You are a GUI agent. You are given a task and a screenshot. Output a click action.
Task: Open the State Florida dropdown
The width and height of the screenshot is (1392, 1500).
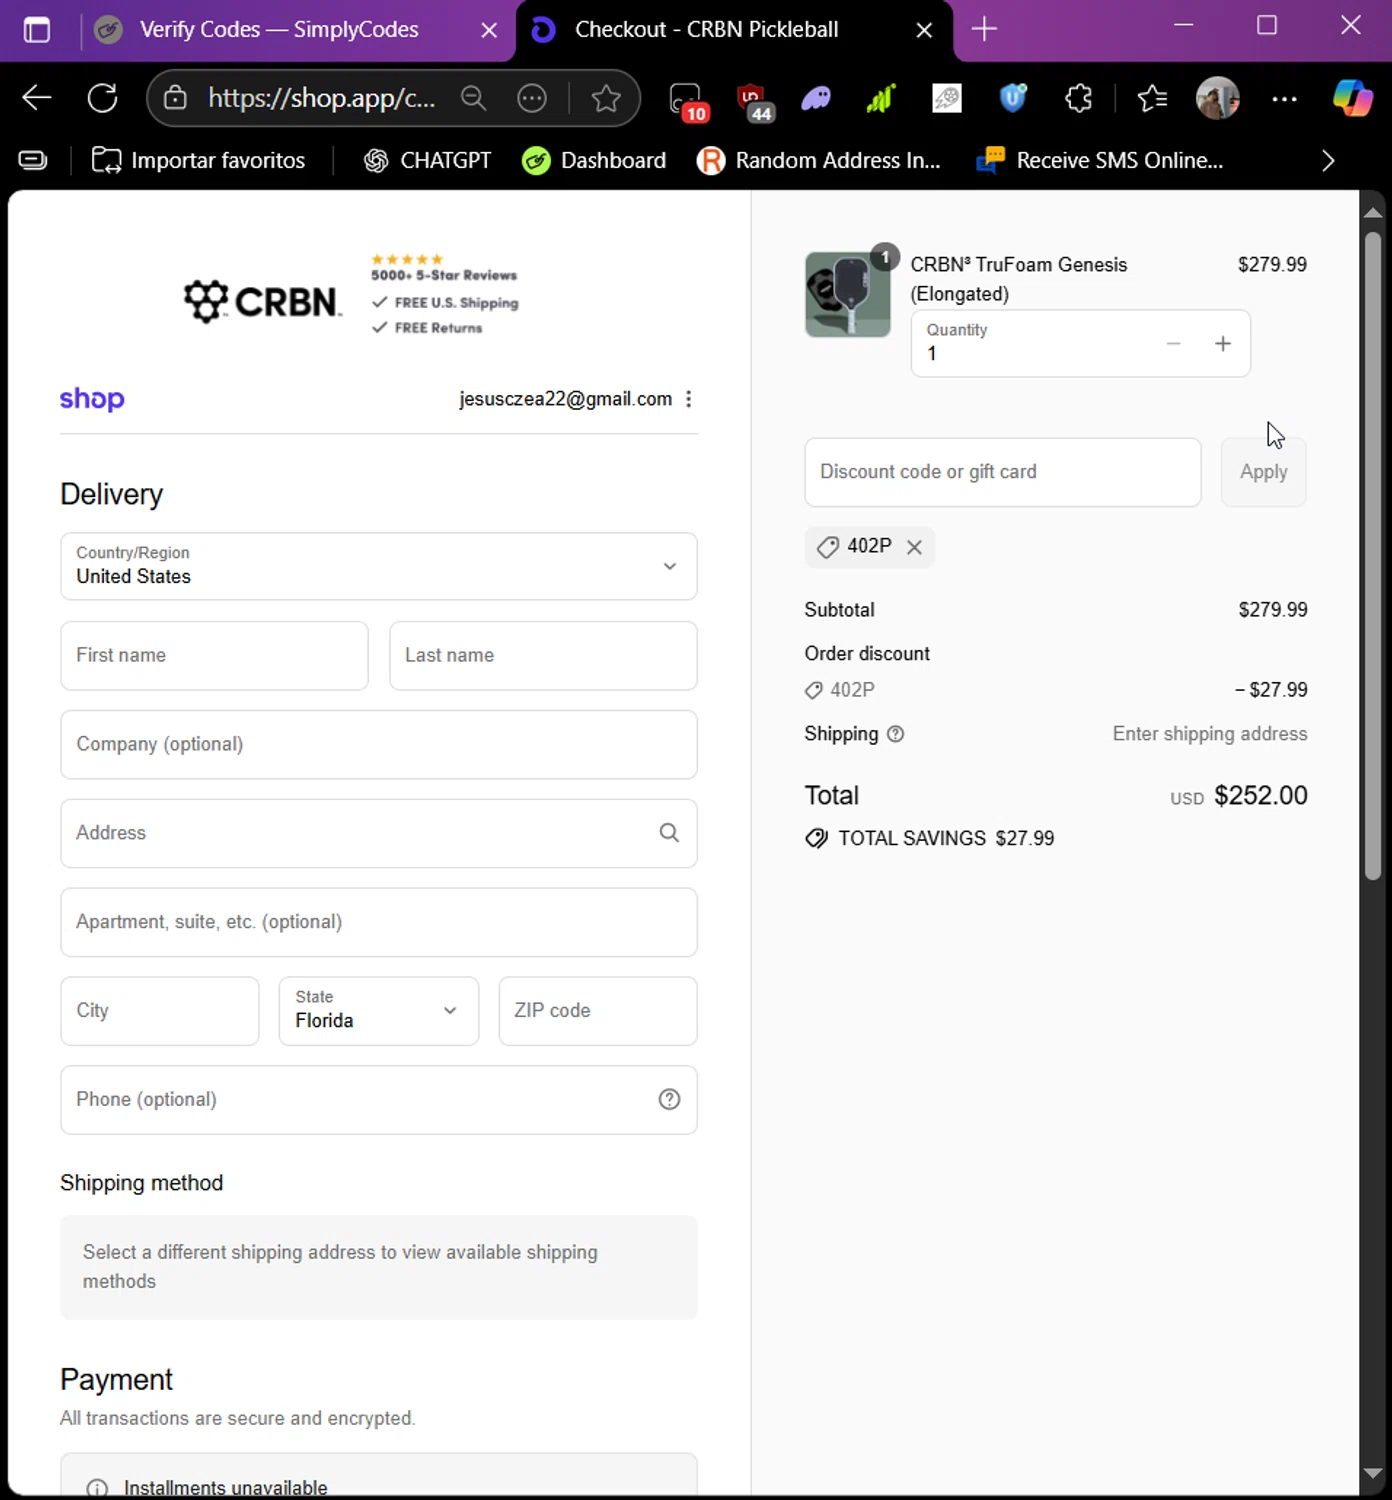tap(379, 1011)
